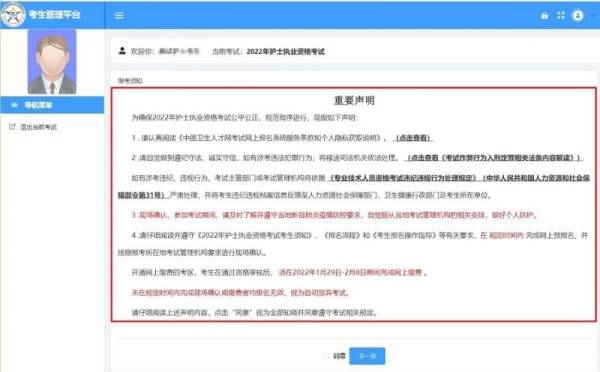This screenshot has height=372, width=600.
Task: Click the candidate photo thumbnail
Action: pyautogui.click(x=52, y=62)
